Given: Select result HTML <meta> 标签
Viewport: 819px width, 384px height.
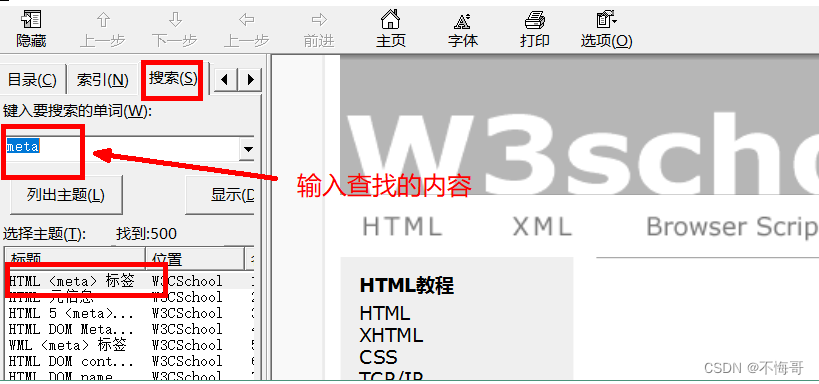Looking at the screenshot, I should (130, 281).
